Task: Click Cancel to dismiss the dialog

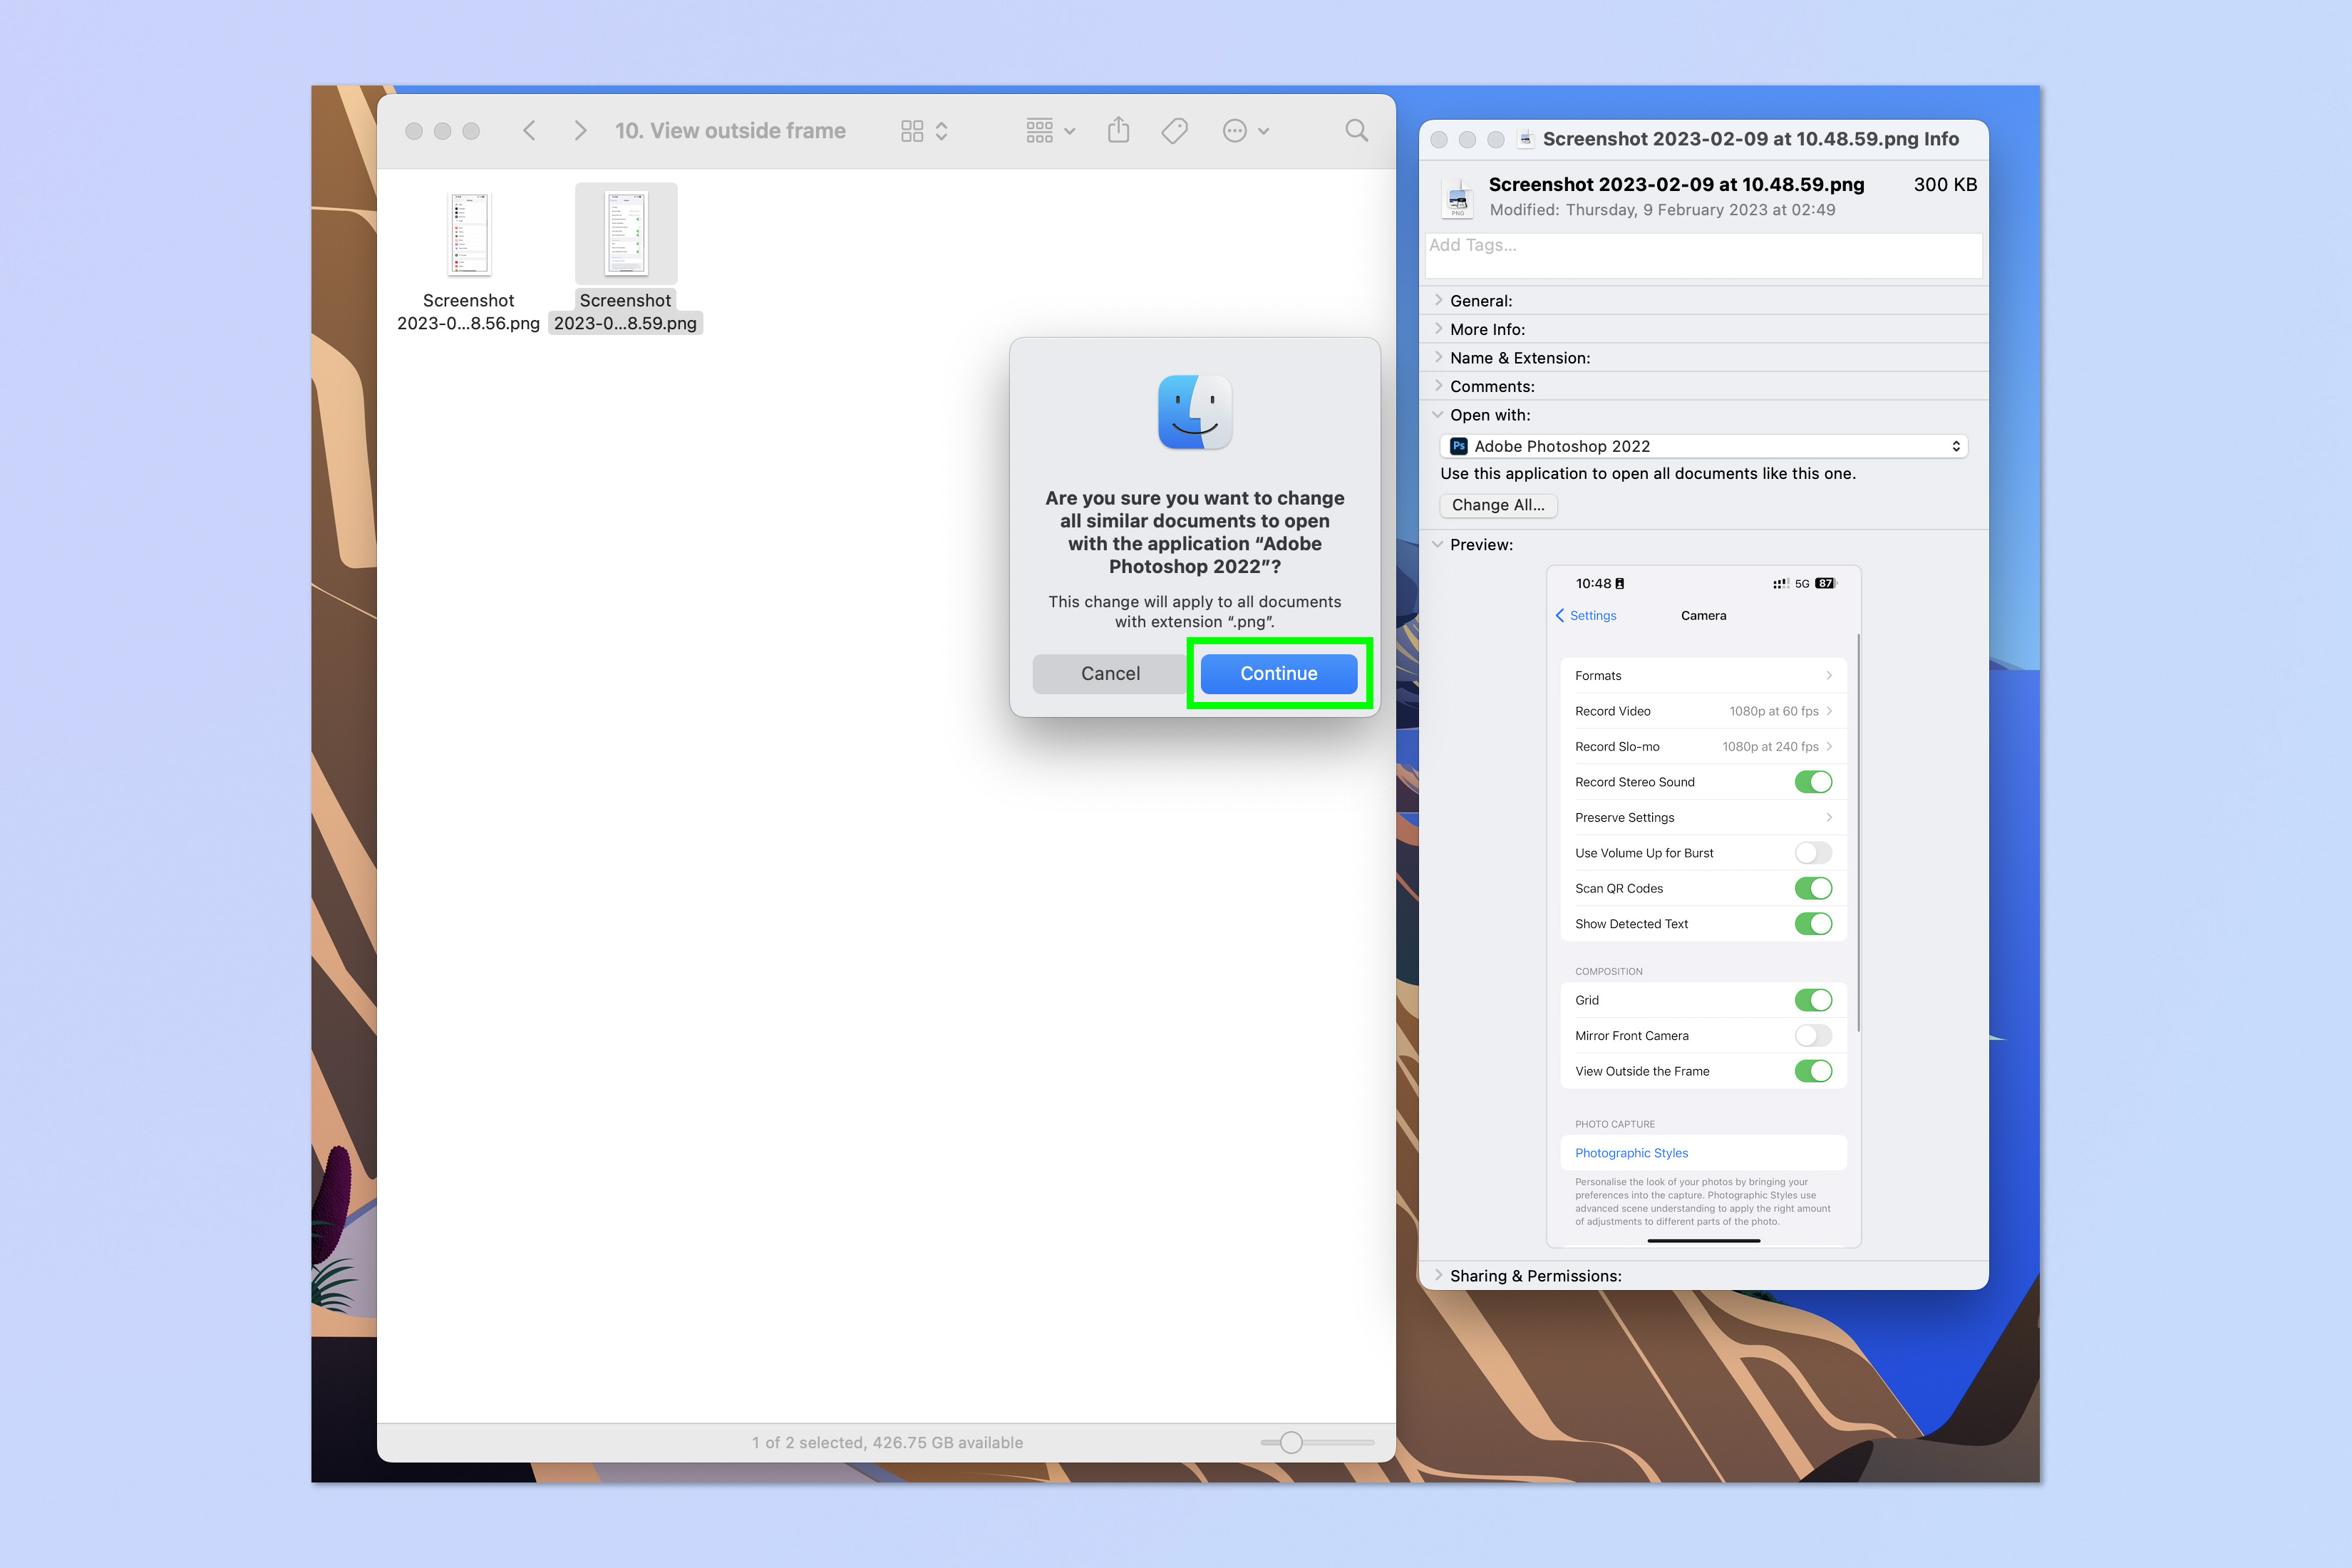Action: pyautogui.click(x=1111, y=672)
